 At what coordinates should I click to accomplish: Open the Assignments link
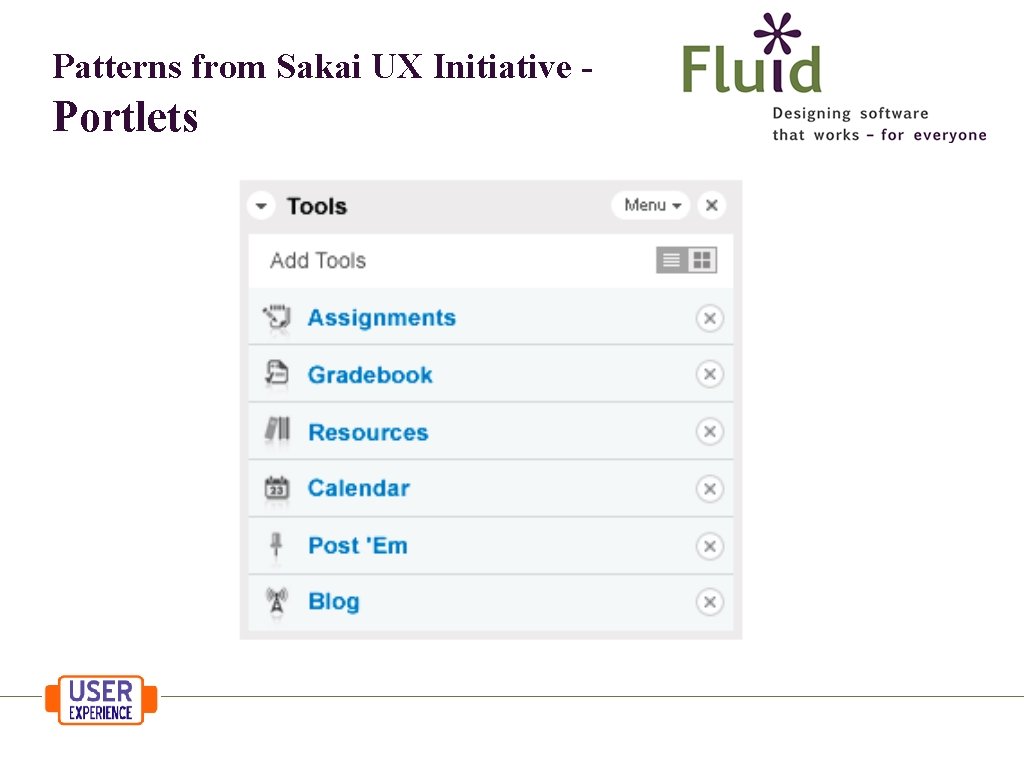click(x=381, y=317)
